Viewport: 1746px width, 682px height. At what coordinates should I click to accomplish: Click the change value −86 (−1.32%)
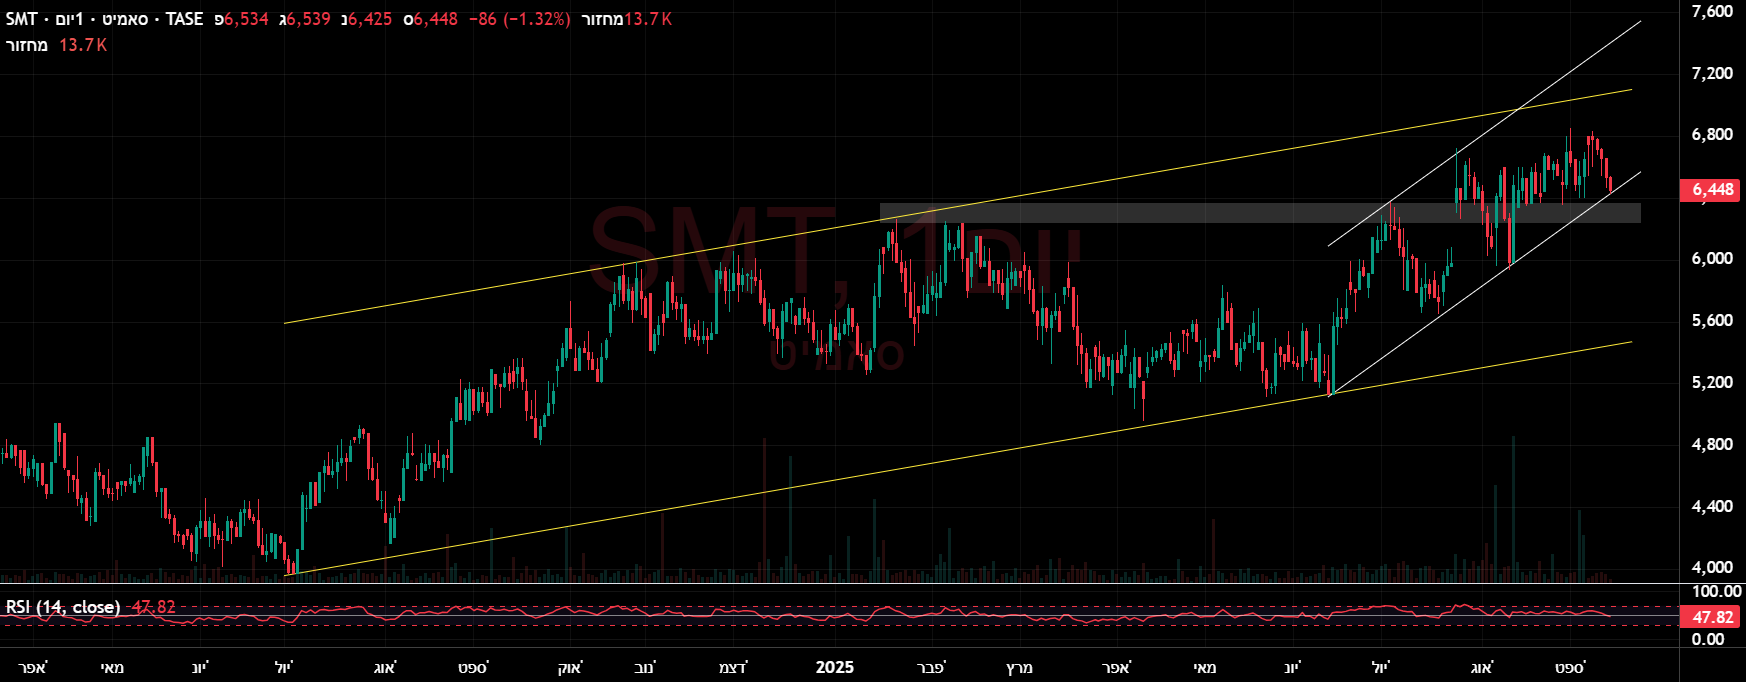point(518,19)
